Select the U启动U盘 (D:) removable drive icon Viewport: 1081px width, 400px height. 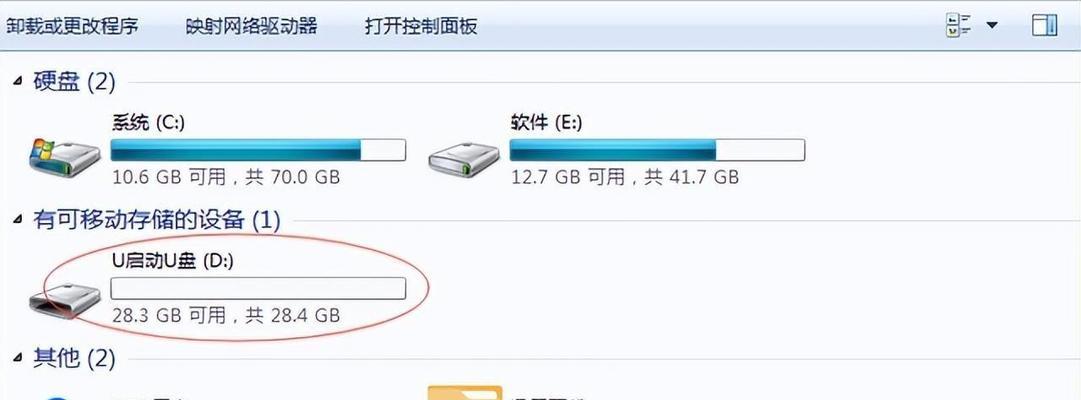pos(65,299)
